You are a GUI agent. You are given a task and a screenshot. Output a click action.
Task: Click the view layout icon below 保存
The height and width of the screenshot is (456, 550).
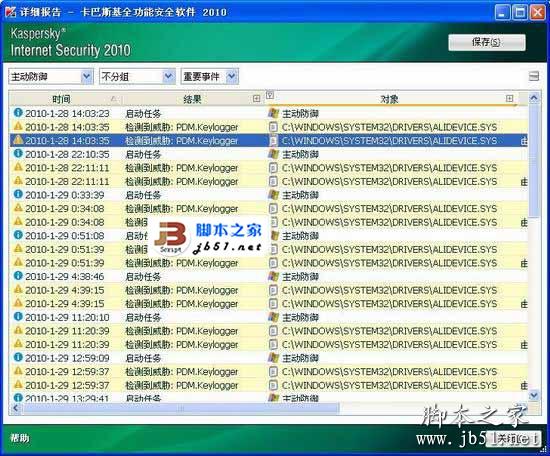coord(534,76)
